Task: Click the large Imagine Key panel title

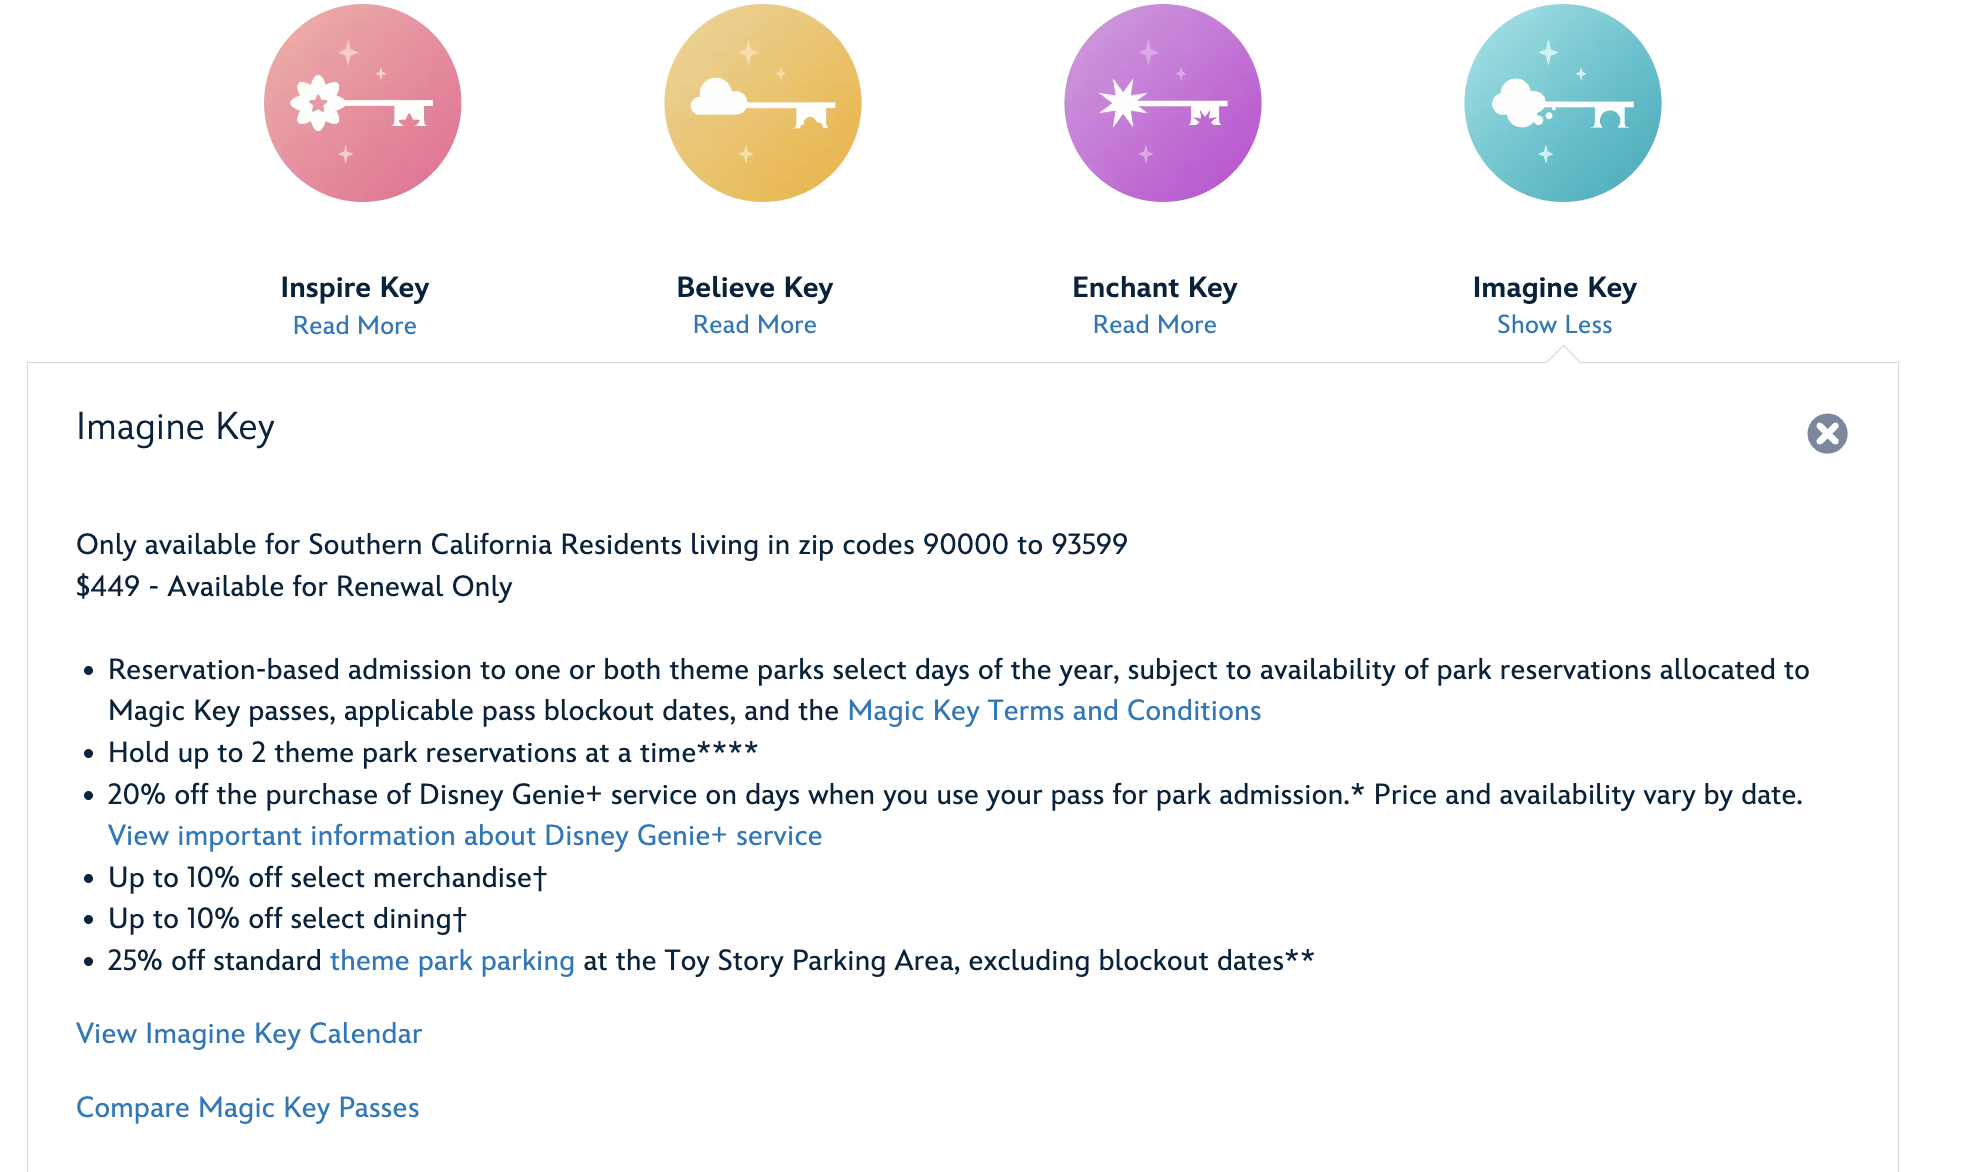Action: coord(176,427)
